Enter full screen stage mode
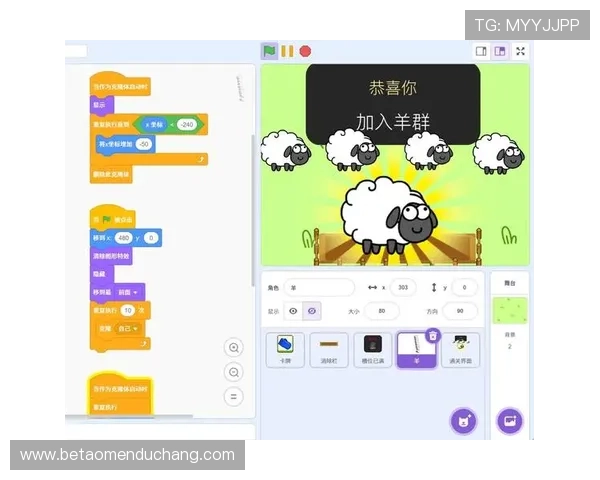600x480 pixels. [x=520, y=51]
